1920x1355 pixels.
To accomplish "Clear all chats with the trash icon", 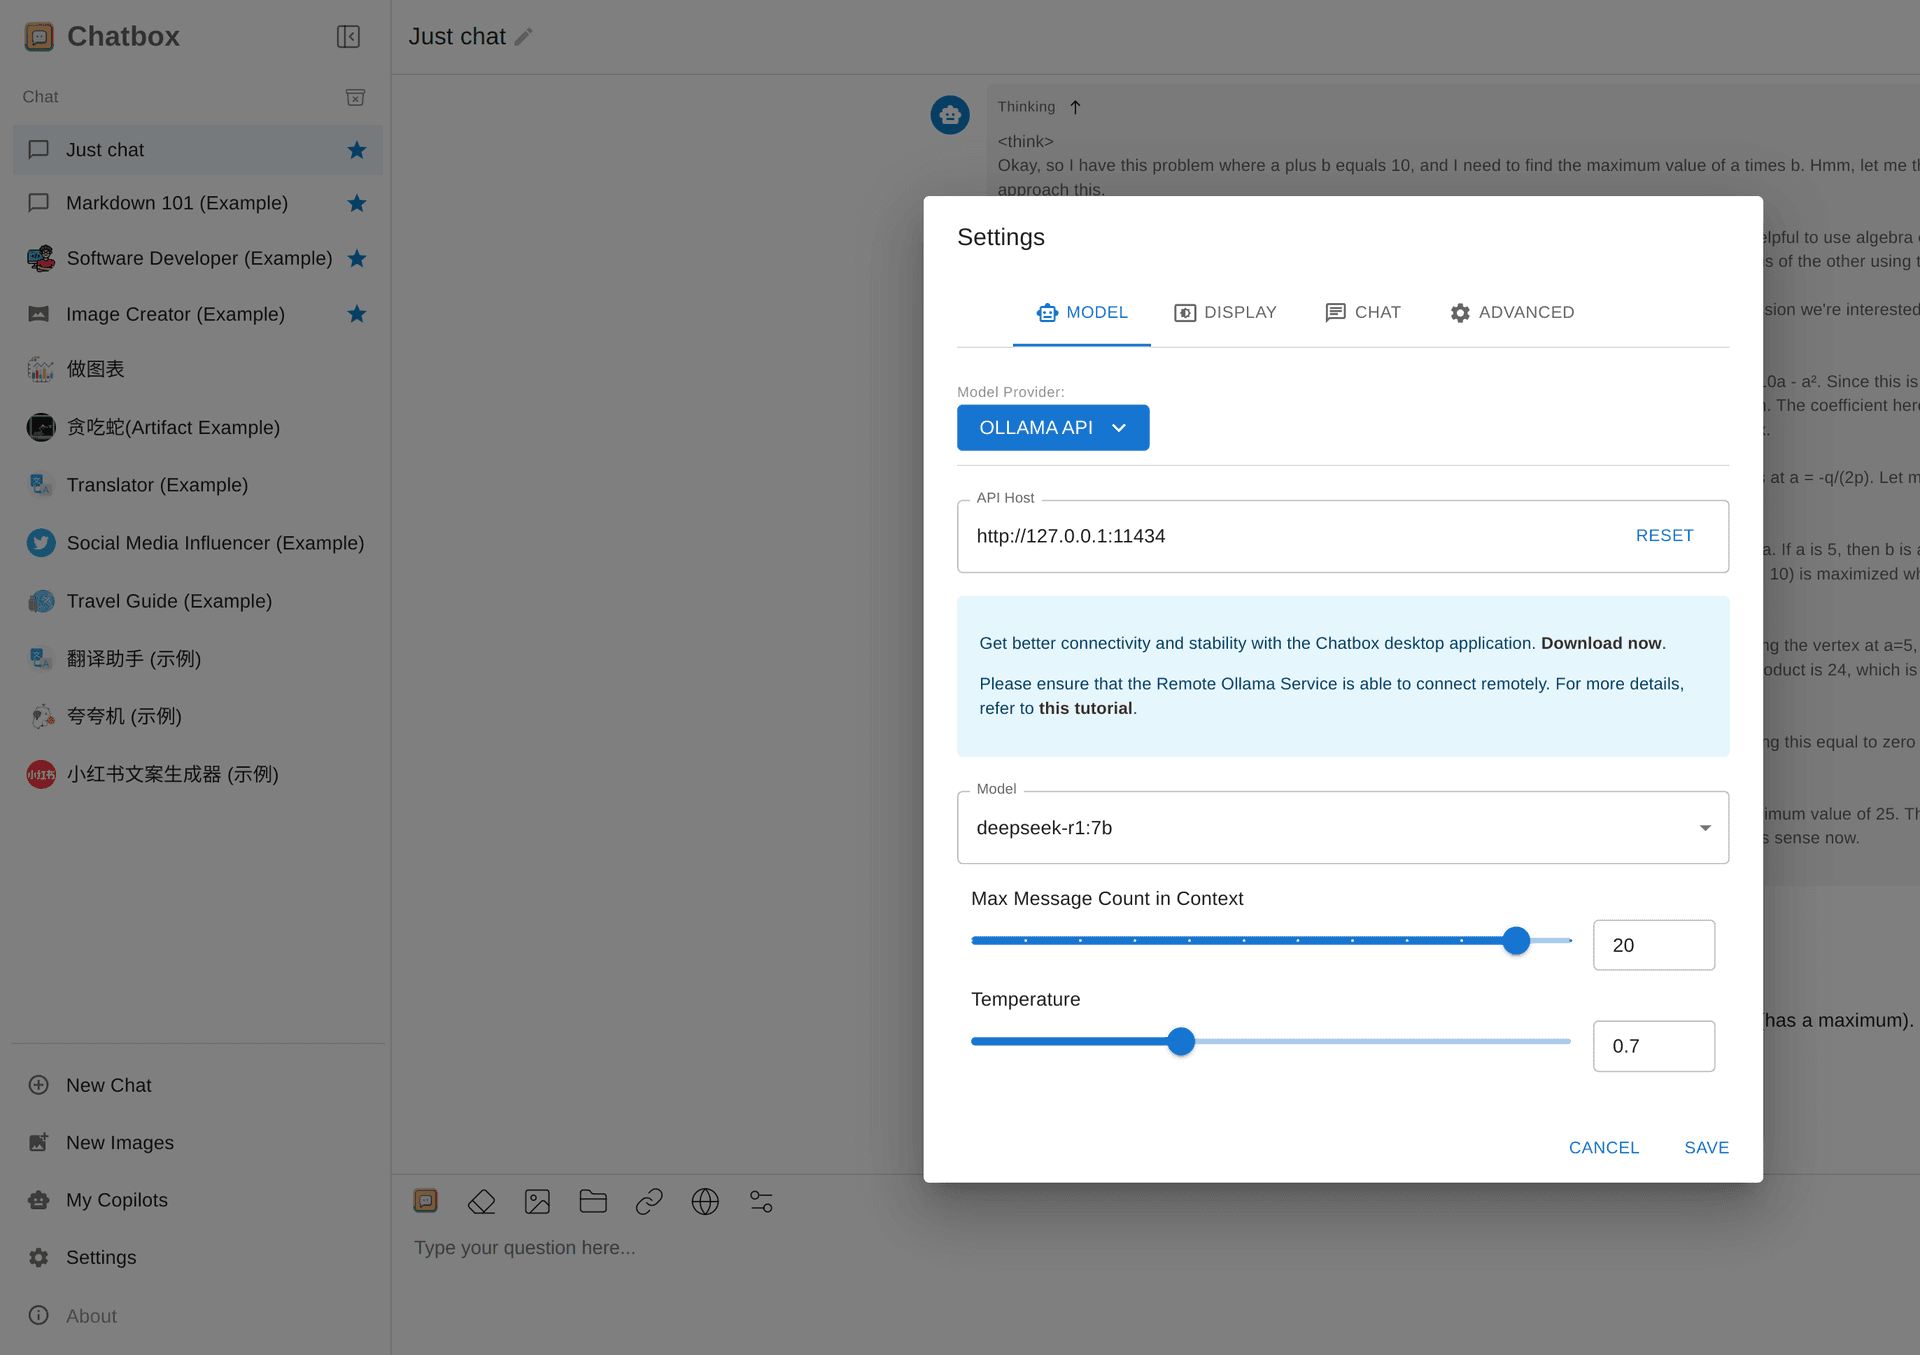I will [x=356, y=97].
